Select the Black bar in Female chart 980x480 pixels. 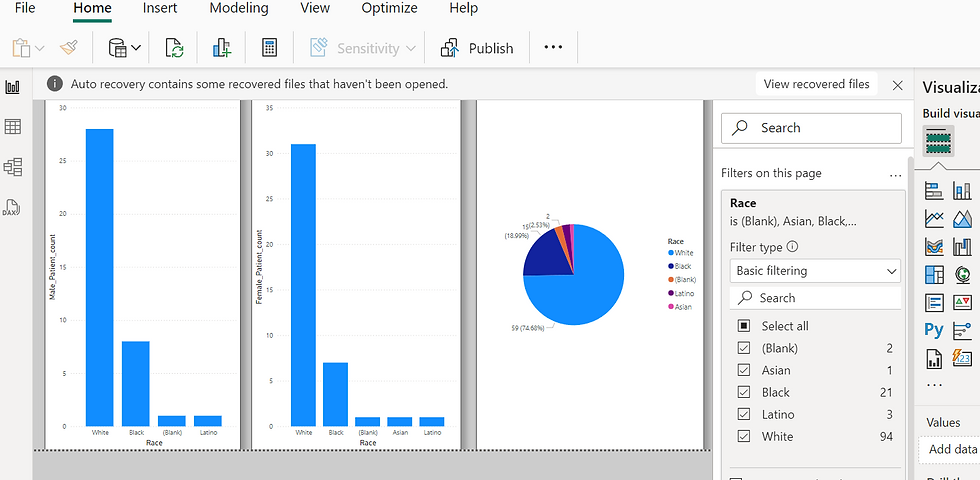[x=336, y=394]
